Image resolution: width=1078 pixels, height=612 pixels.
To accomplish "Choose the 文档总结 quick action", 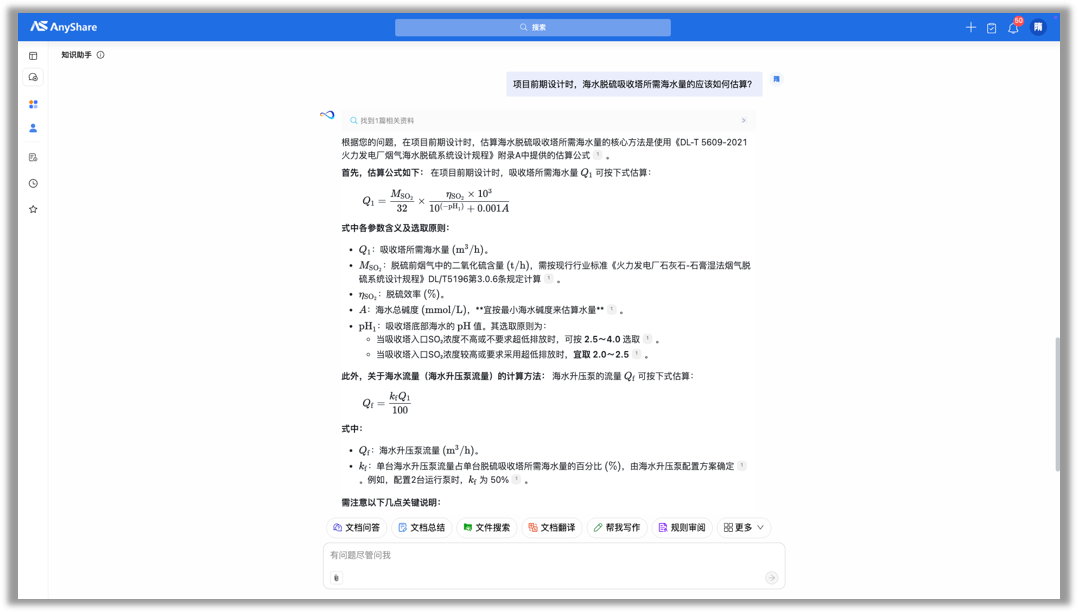I will (x=421, y=527).
